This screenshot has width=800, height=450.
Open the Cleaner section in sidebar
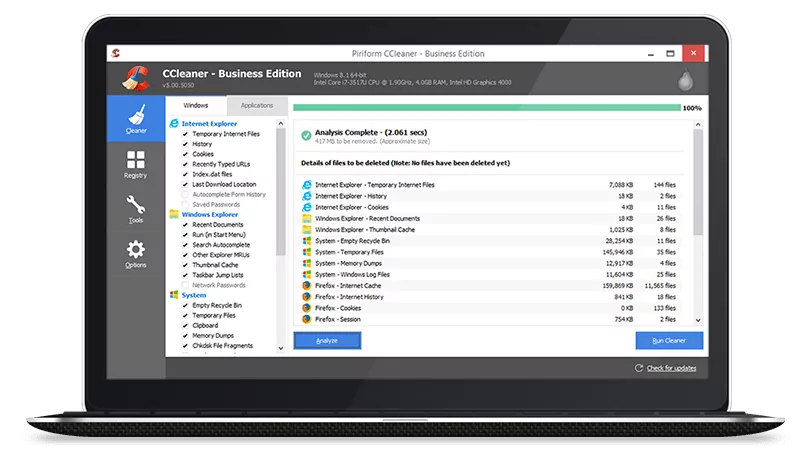click(x=136, y=119)
